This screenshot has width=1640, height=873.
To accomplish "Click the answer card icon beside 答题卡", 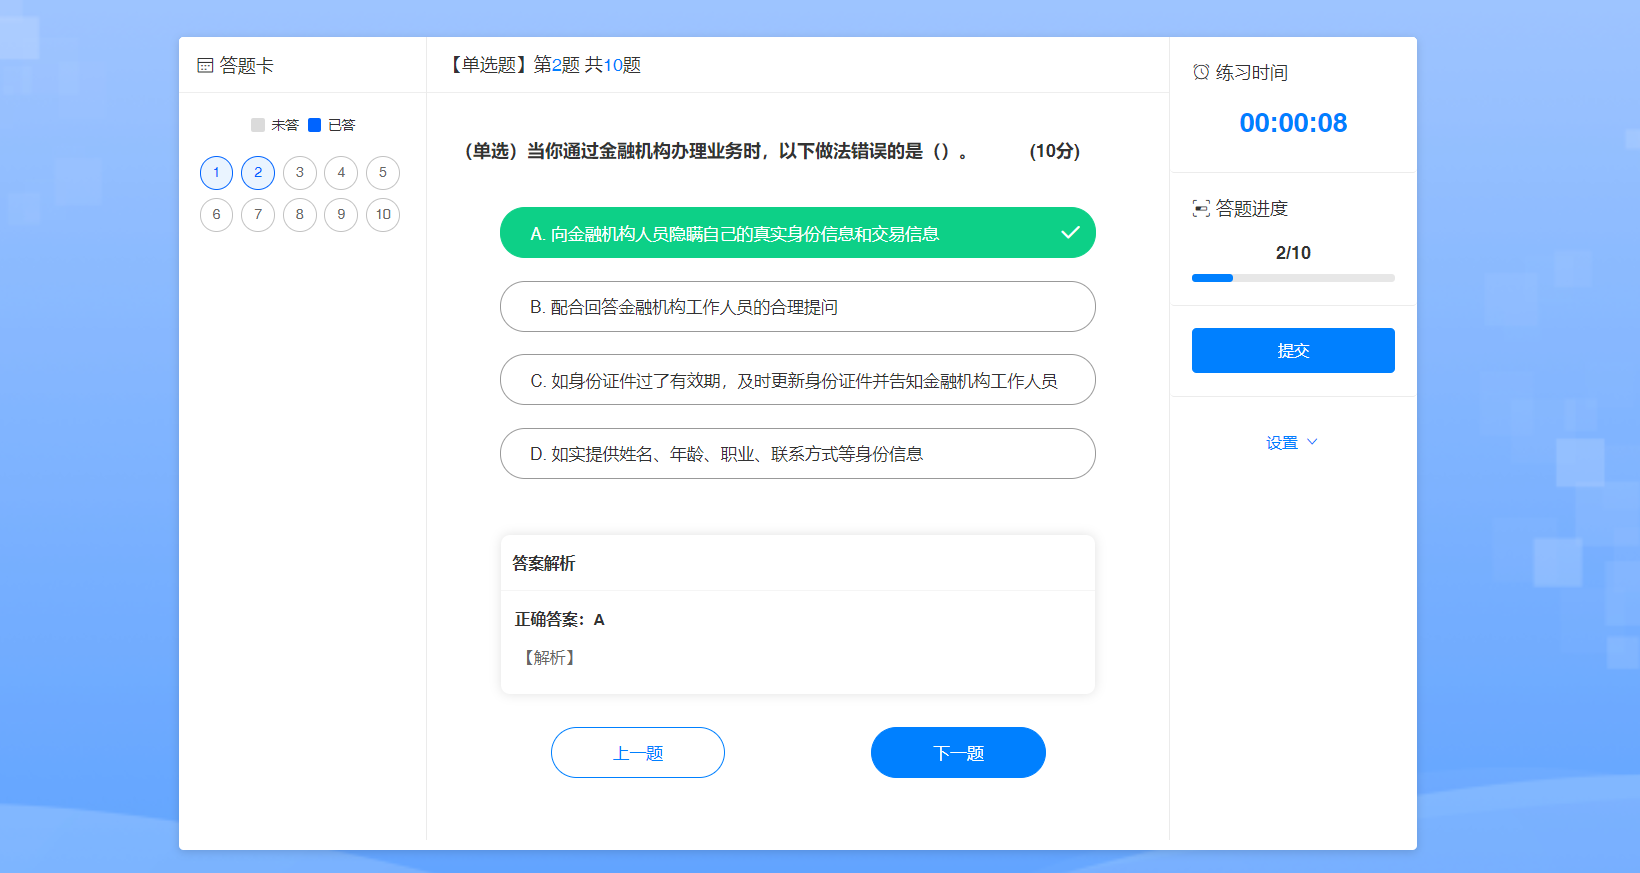I will (205, 66).
